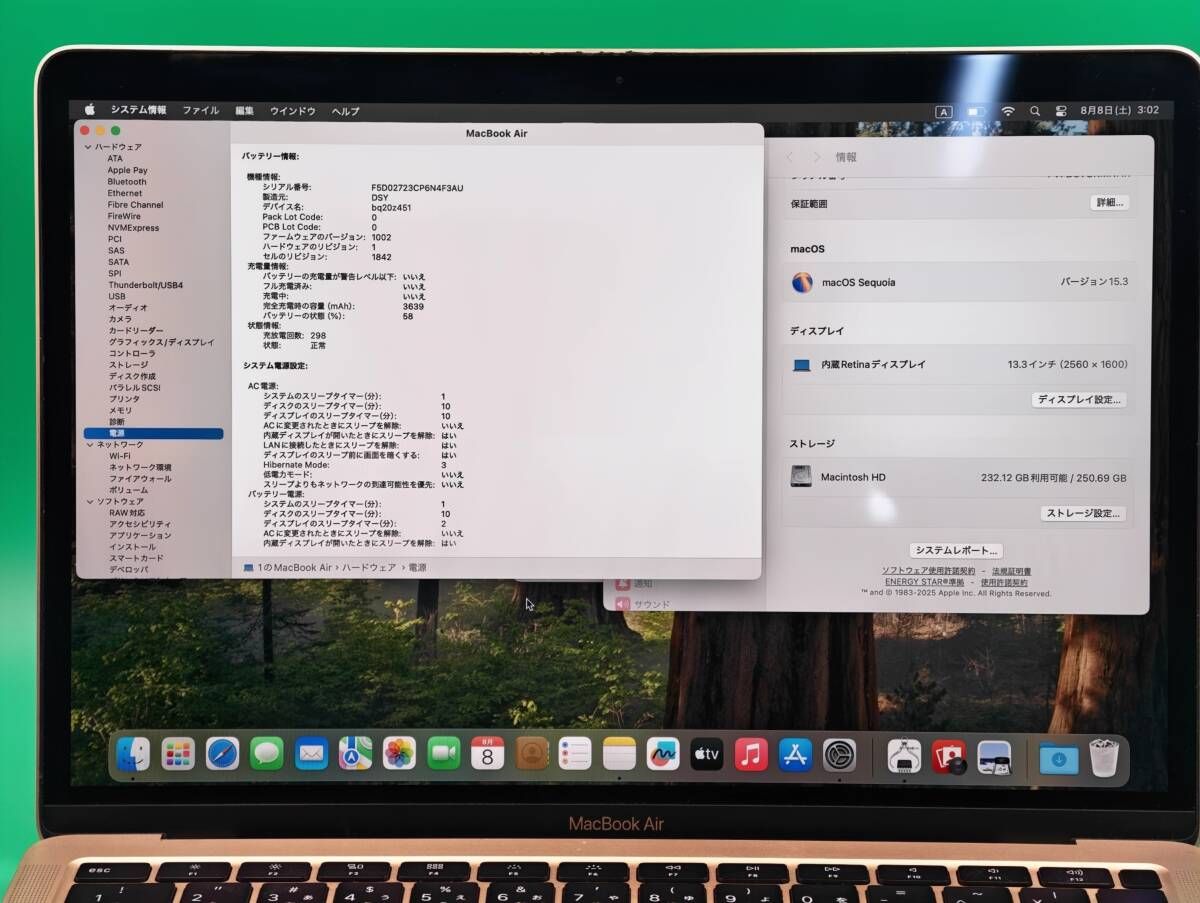Click the システムレポート... button
Viewport: 1200px width, 903px height.
point(956,551)
